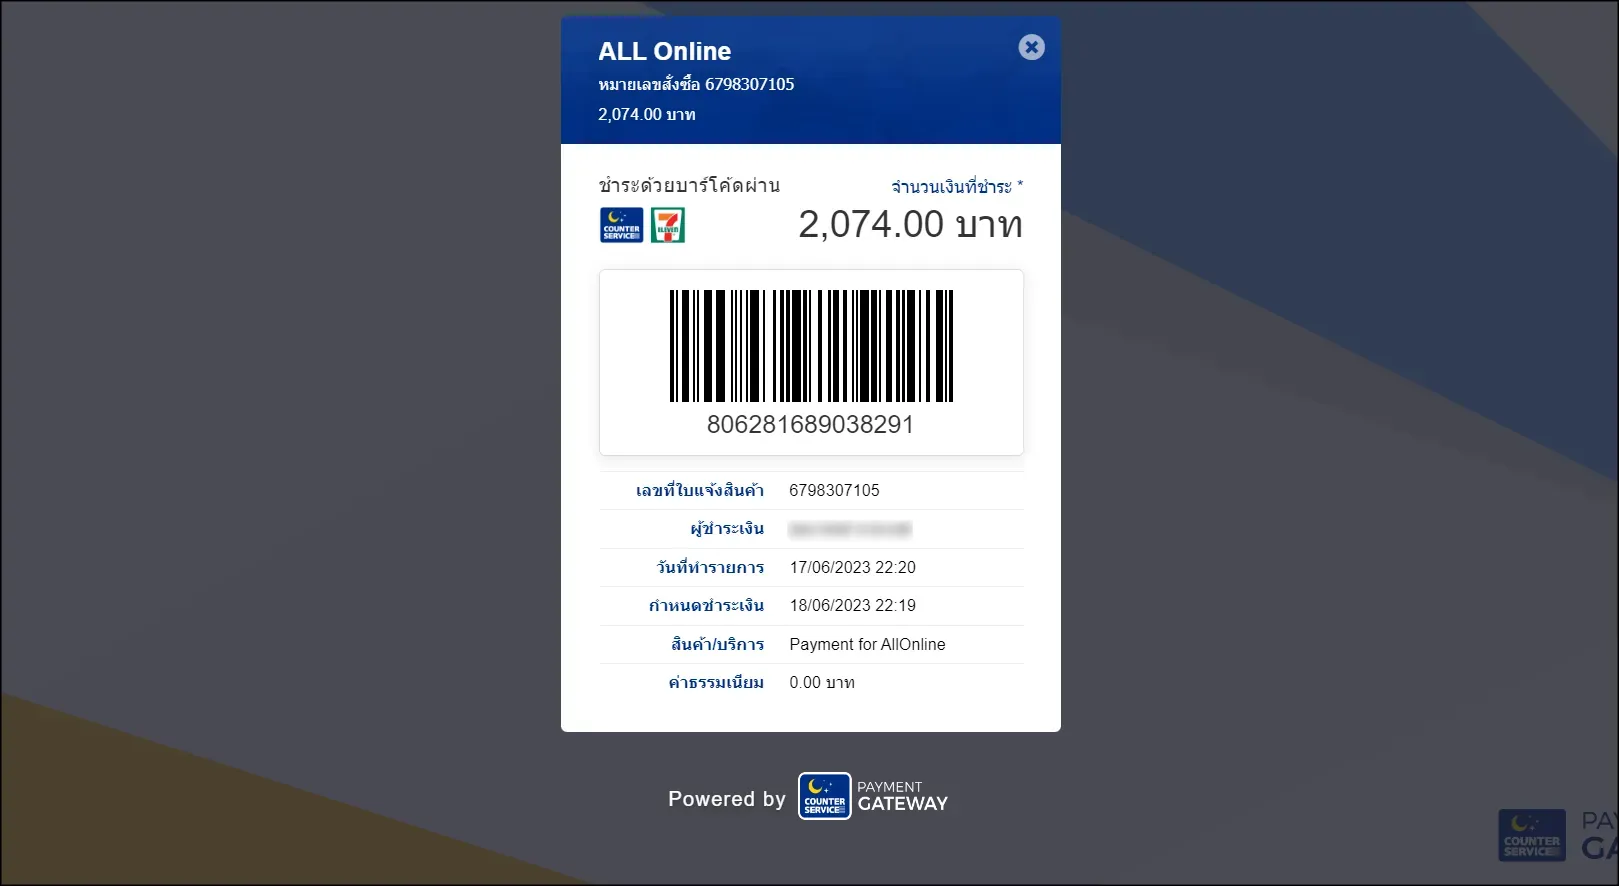
Task: Click the blurred payer name field
Action: 850,529
